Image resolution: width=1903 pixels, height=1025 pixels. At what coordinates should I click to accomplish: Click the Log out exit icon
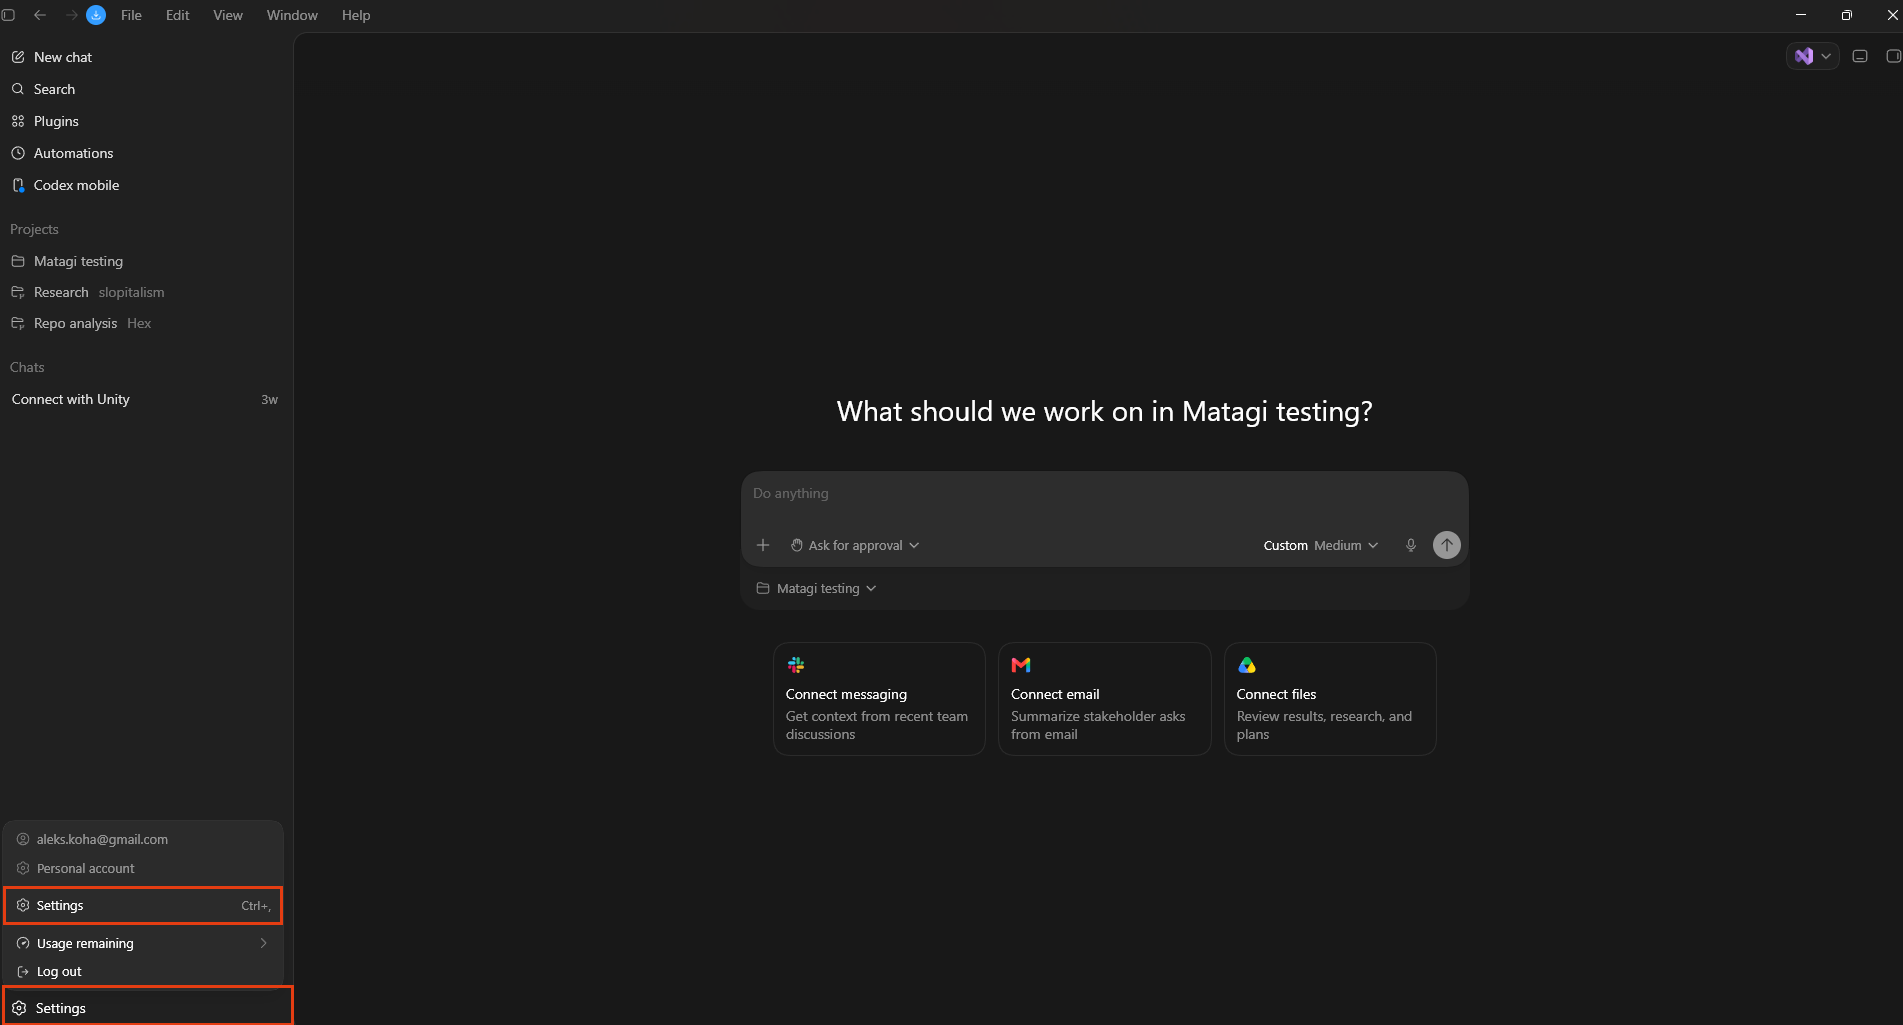click(23, 971)
